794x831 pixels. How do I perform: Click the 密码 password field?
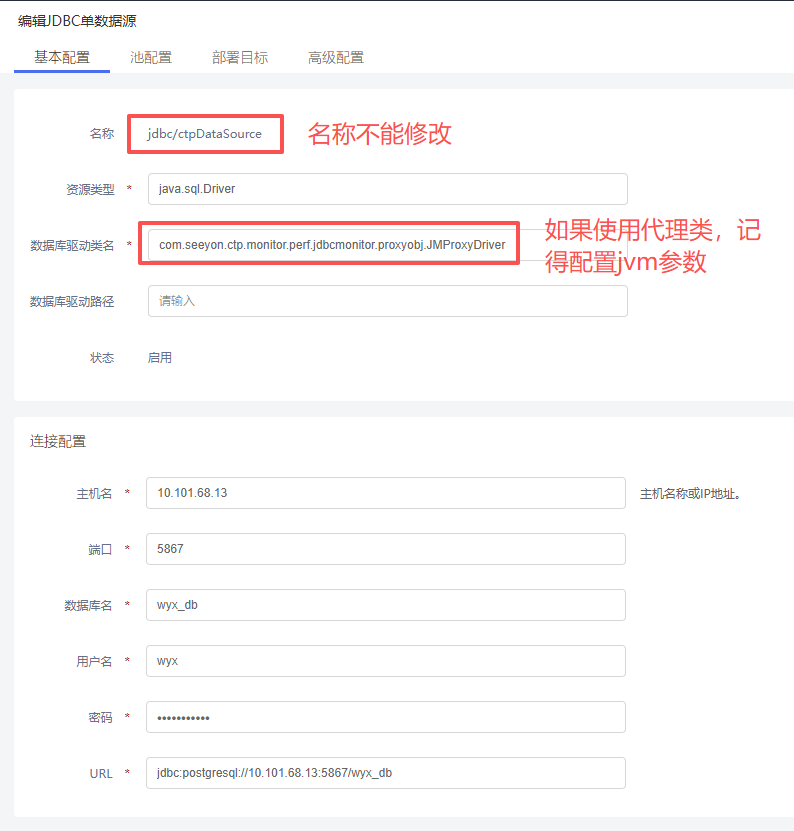coord(386,717)
